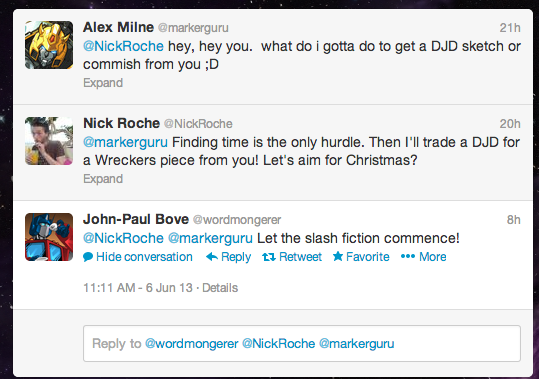Open @markerguru mention in Nick's tweet
Screen dimensions: 539x379
125,142
